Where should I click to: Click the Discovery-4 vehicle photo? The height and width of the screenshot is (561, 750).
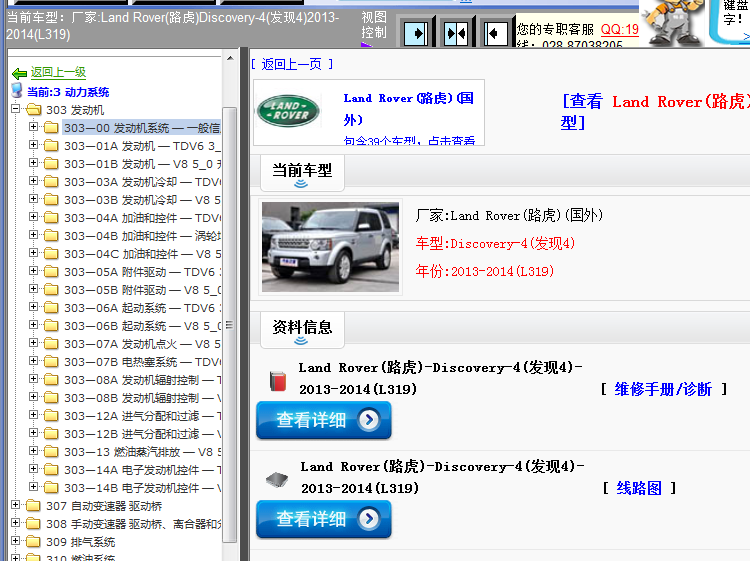(x=330, y=247)
